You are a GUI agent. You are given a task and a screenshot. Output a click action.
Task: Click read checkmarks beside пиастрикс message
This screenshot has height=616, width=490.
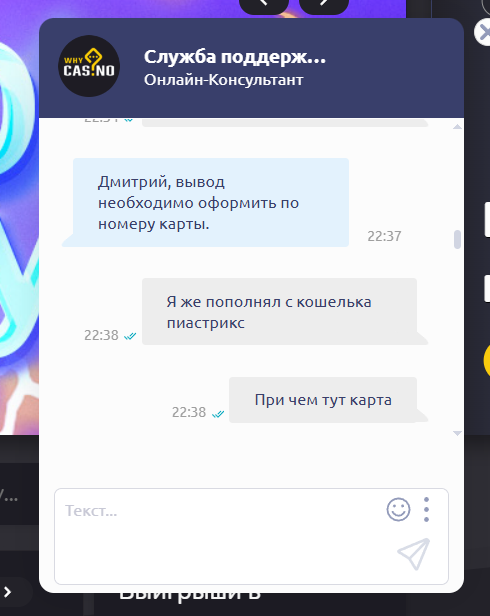(130, 336)
